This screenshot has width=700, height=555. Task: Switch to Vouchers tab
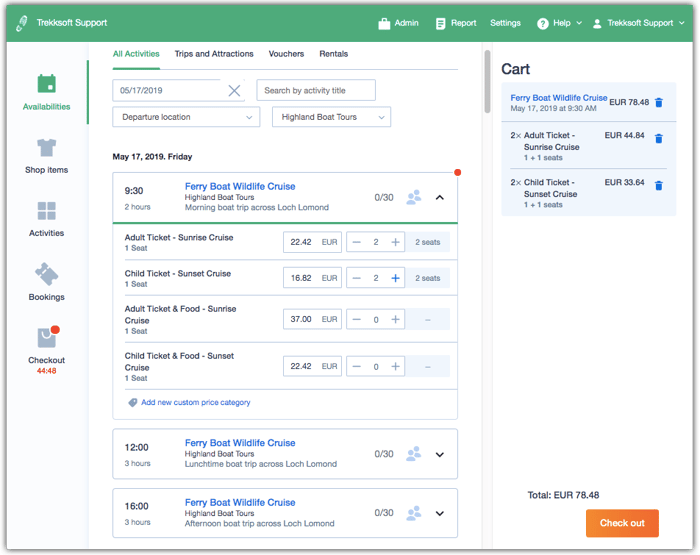tap(286, 54)
